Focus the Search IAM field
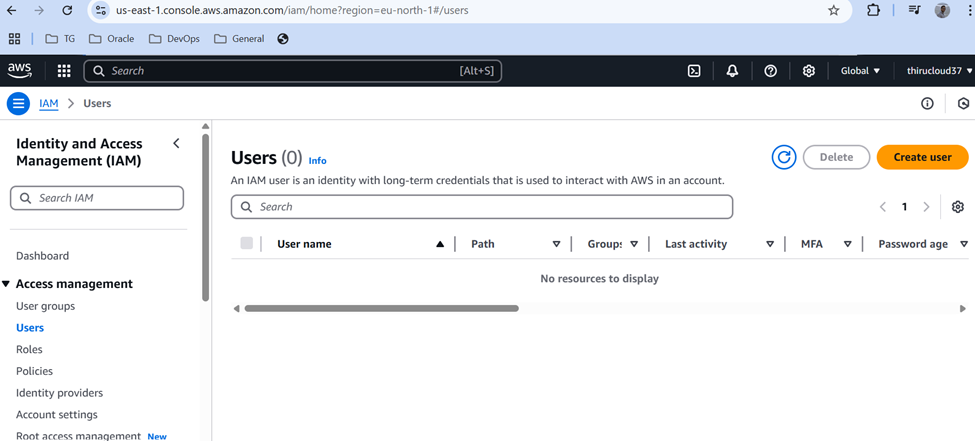 pos(97,198)
